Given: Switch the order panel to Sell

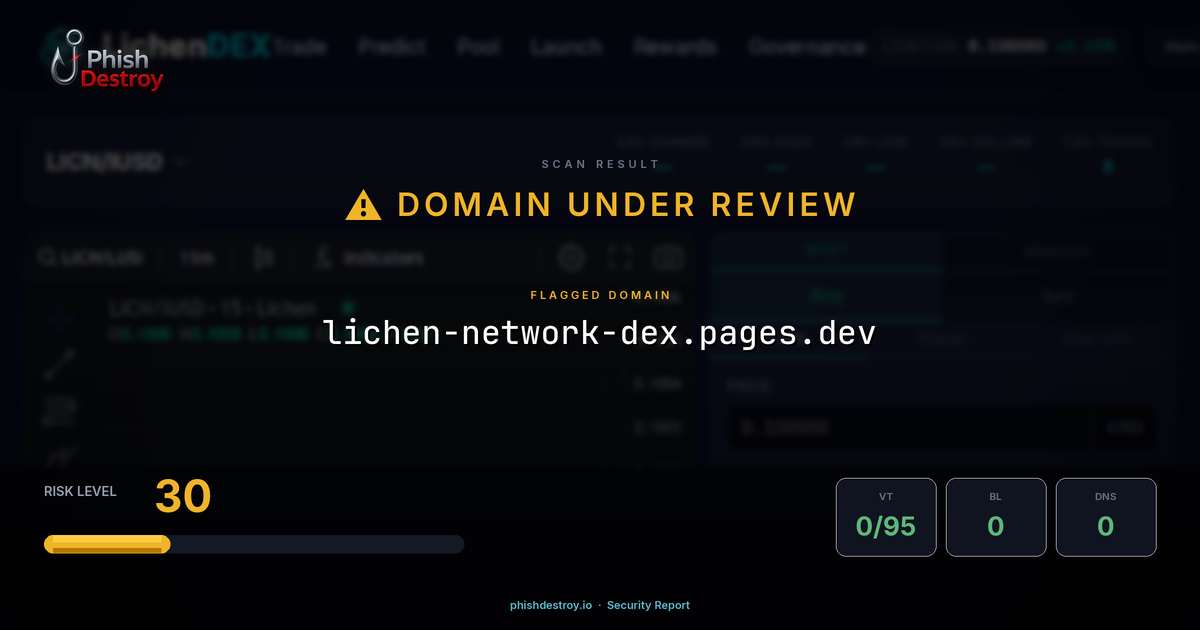Looking at the screenshot, I should (x=1055, y=297).
